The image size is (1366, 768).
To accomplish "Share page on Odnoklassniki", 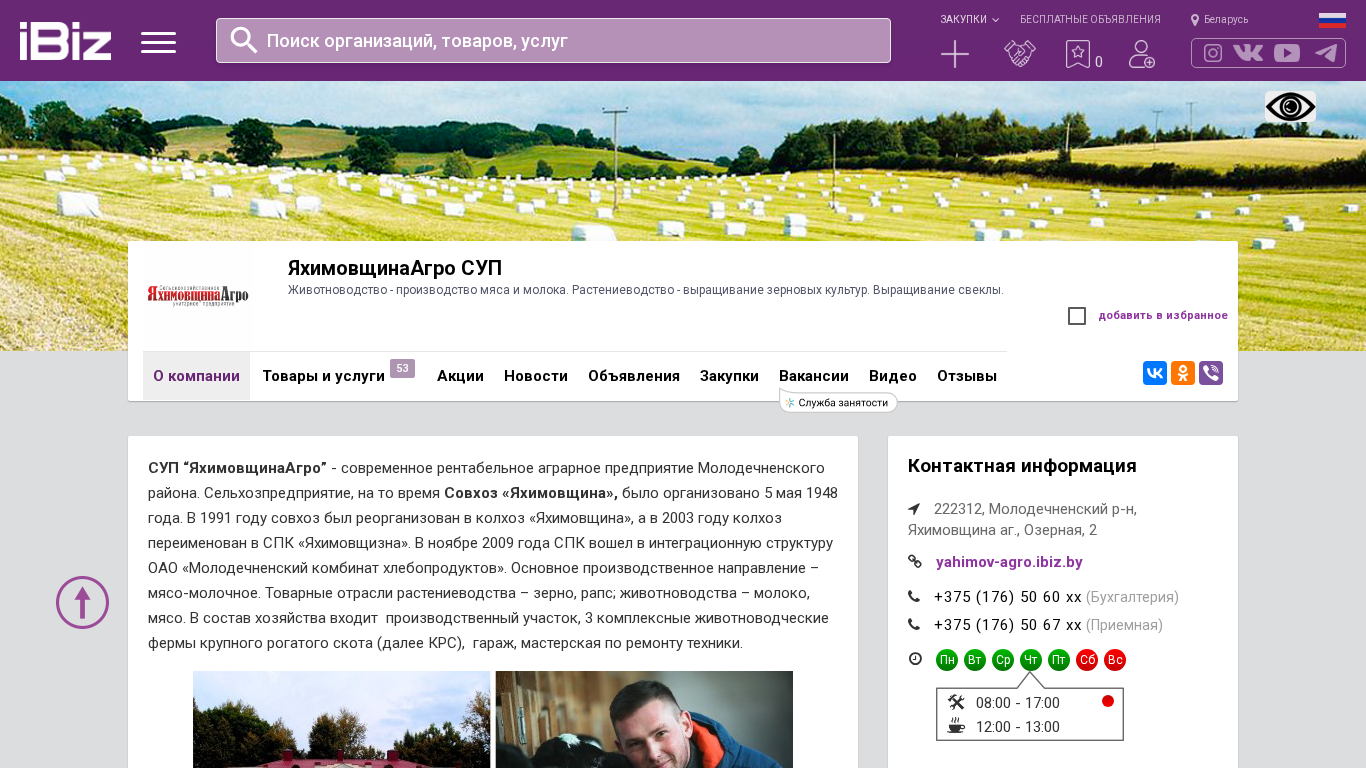I will point(1183,373).
